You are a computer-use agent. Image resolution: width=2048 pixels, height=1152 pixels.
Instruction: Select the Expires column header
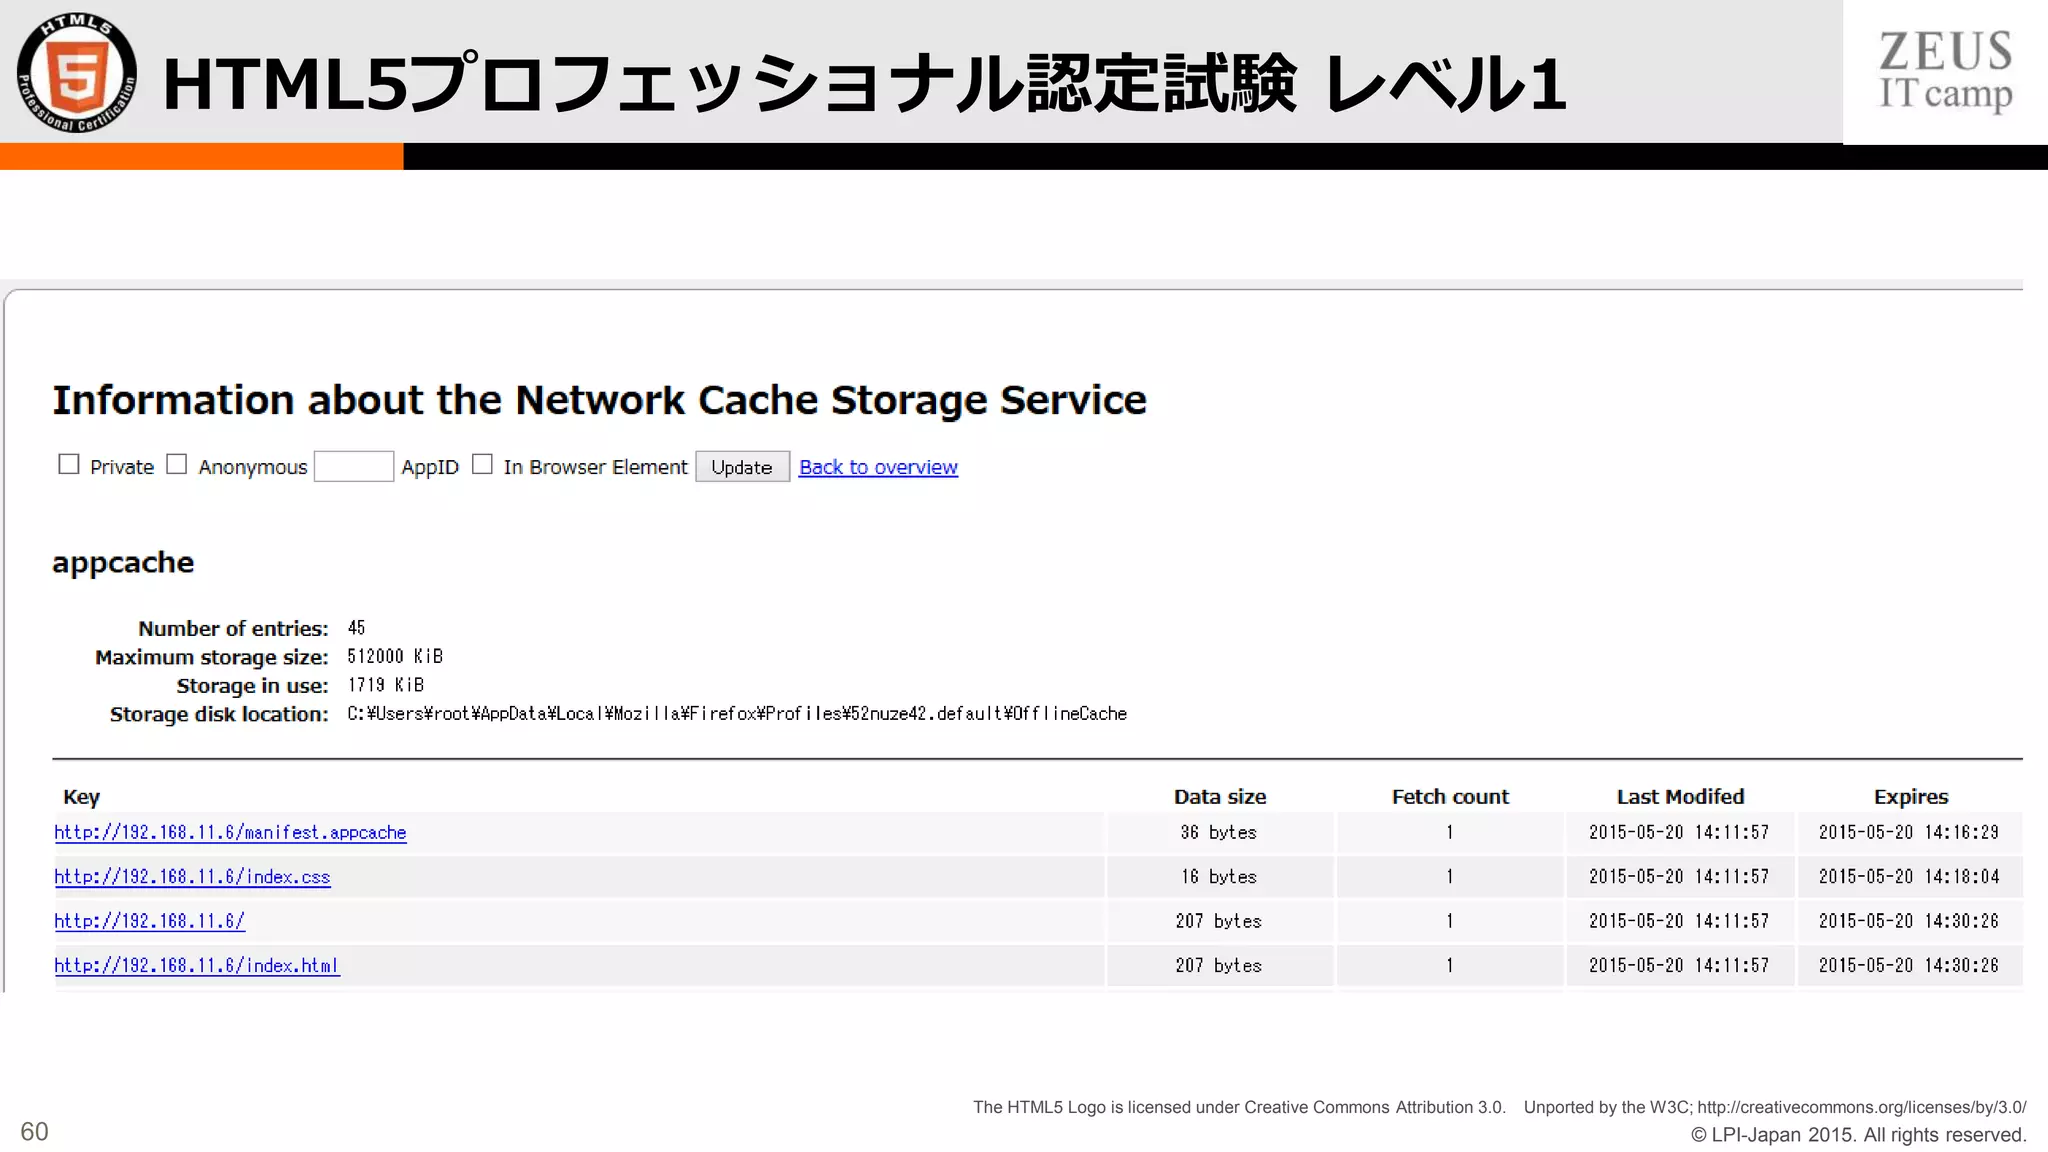click(1911, 797)
